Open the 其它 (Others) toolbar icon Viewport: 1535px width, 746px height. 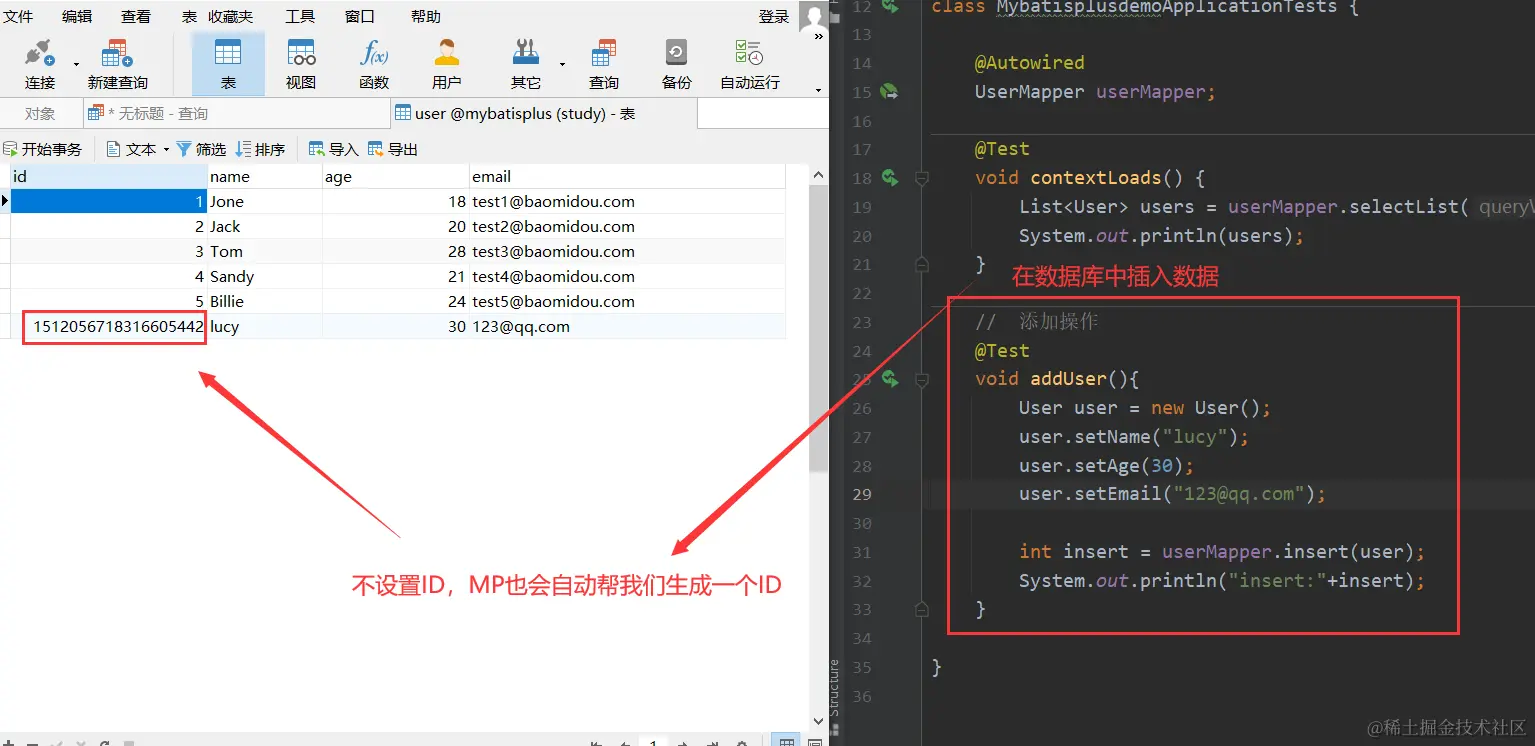525,64
